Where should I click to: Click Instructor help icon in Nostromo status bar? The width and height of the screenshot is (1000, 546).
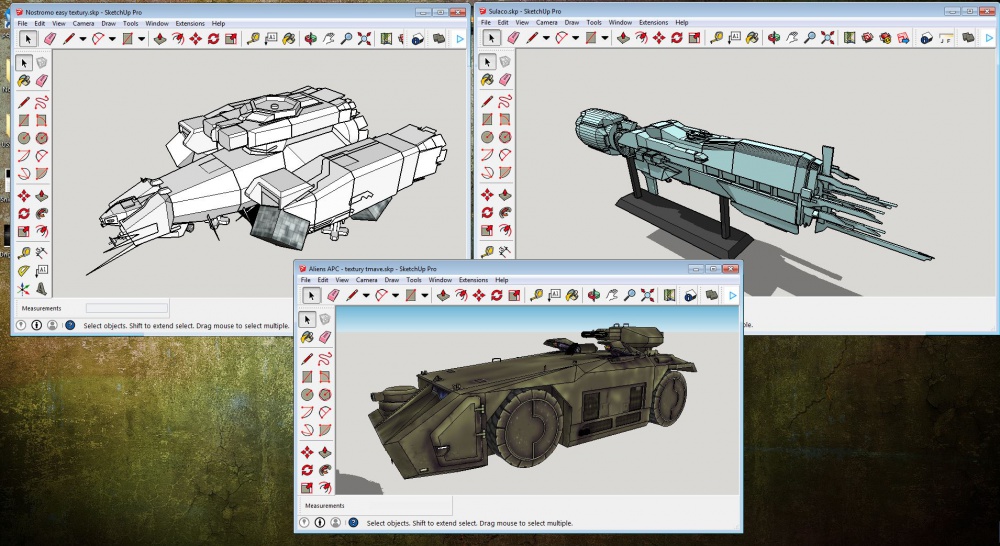click(70, 325)
